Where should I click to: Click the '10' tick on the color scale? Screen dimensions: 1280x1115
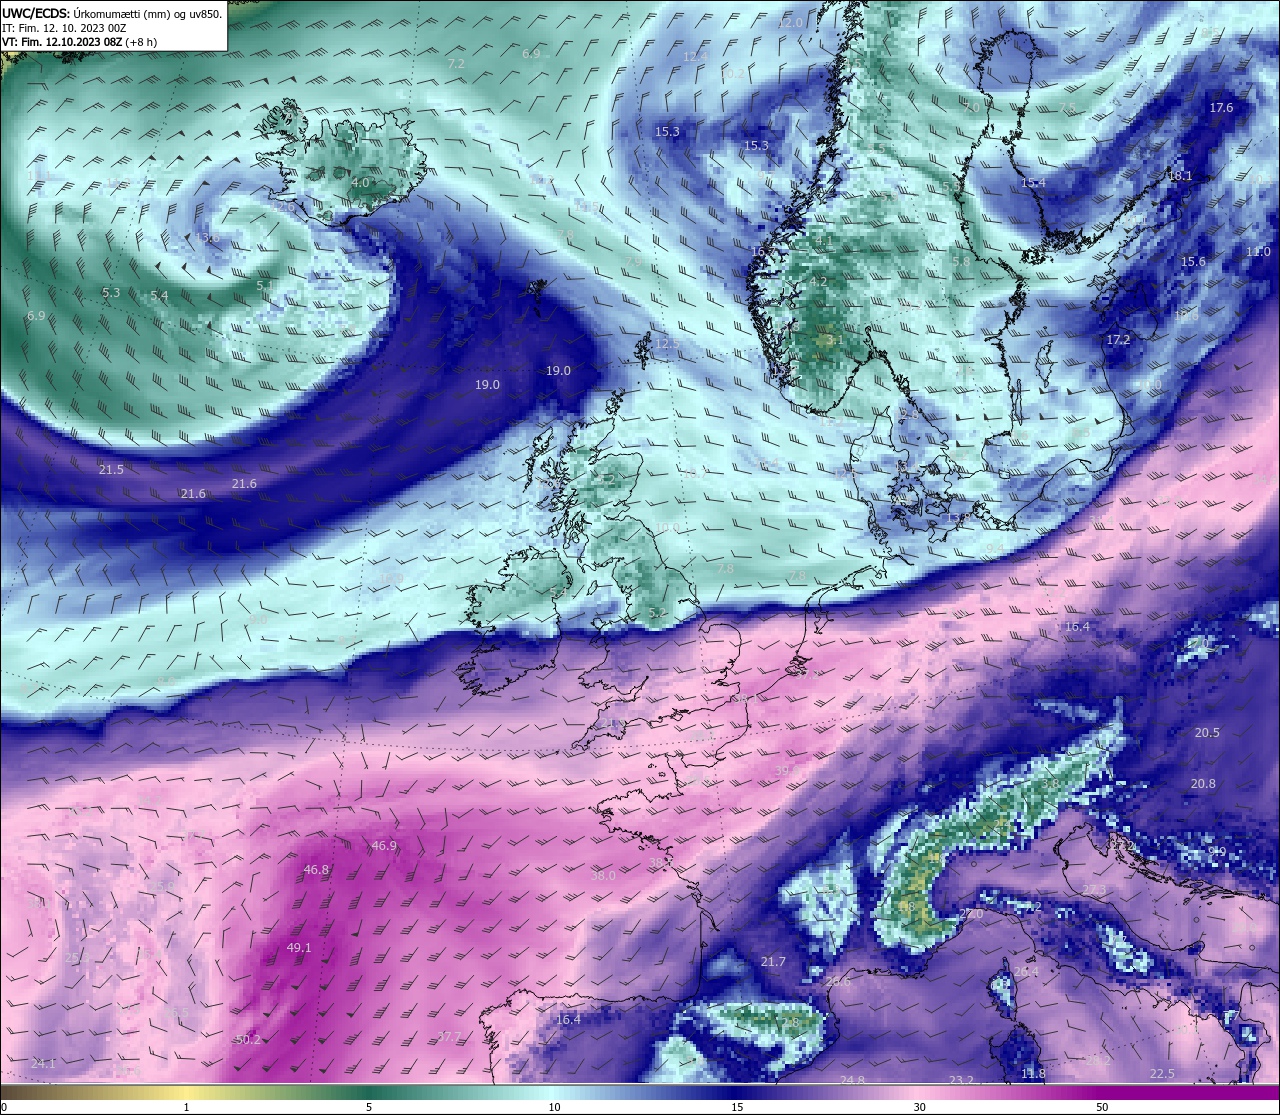tap(554, 1107)
